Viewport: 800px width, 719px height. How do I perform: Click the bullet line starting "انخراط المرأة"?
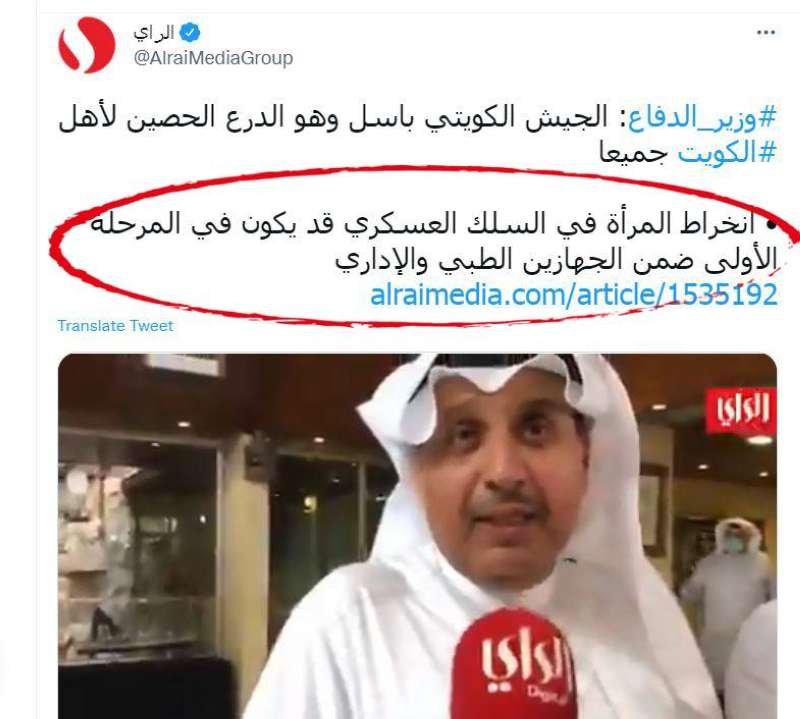point(433,225)
